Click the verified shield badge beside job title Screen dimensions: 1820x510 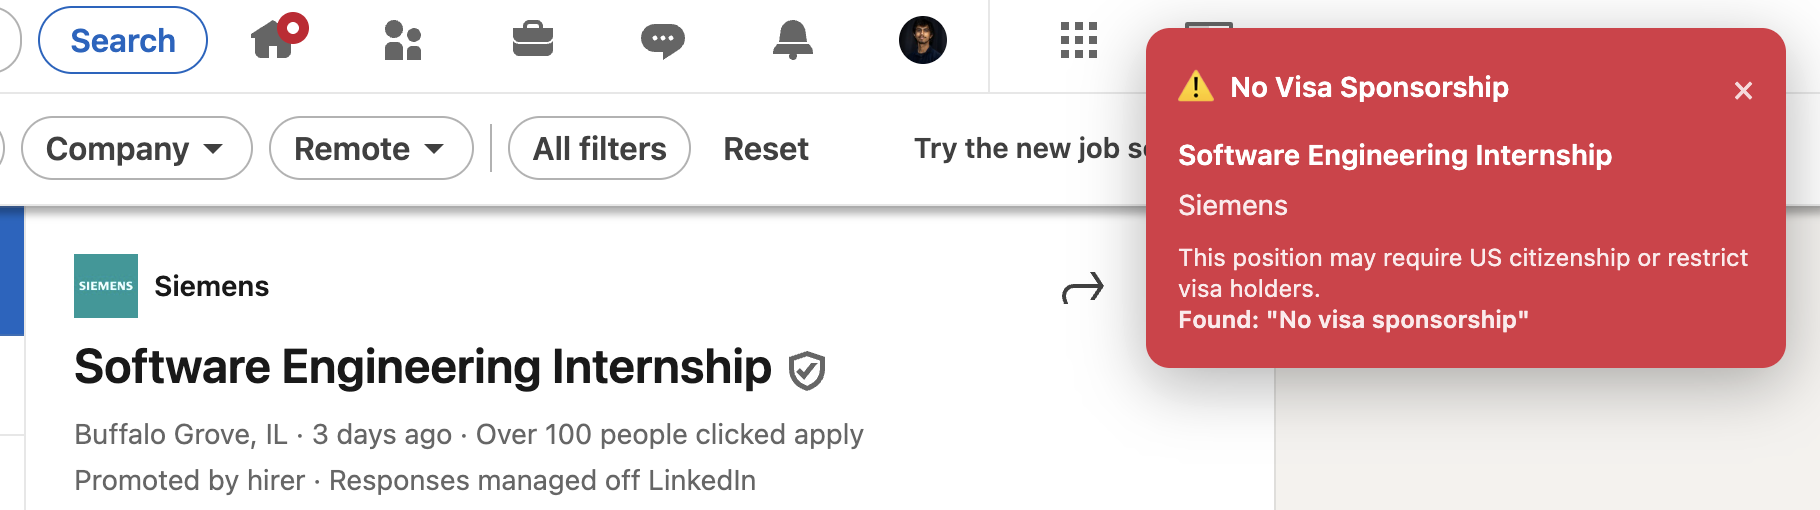point(807,371)
